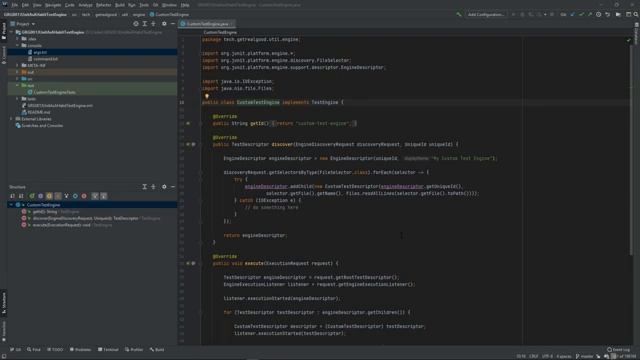Open the Tools menu
640x360 pixels.
144,5
